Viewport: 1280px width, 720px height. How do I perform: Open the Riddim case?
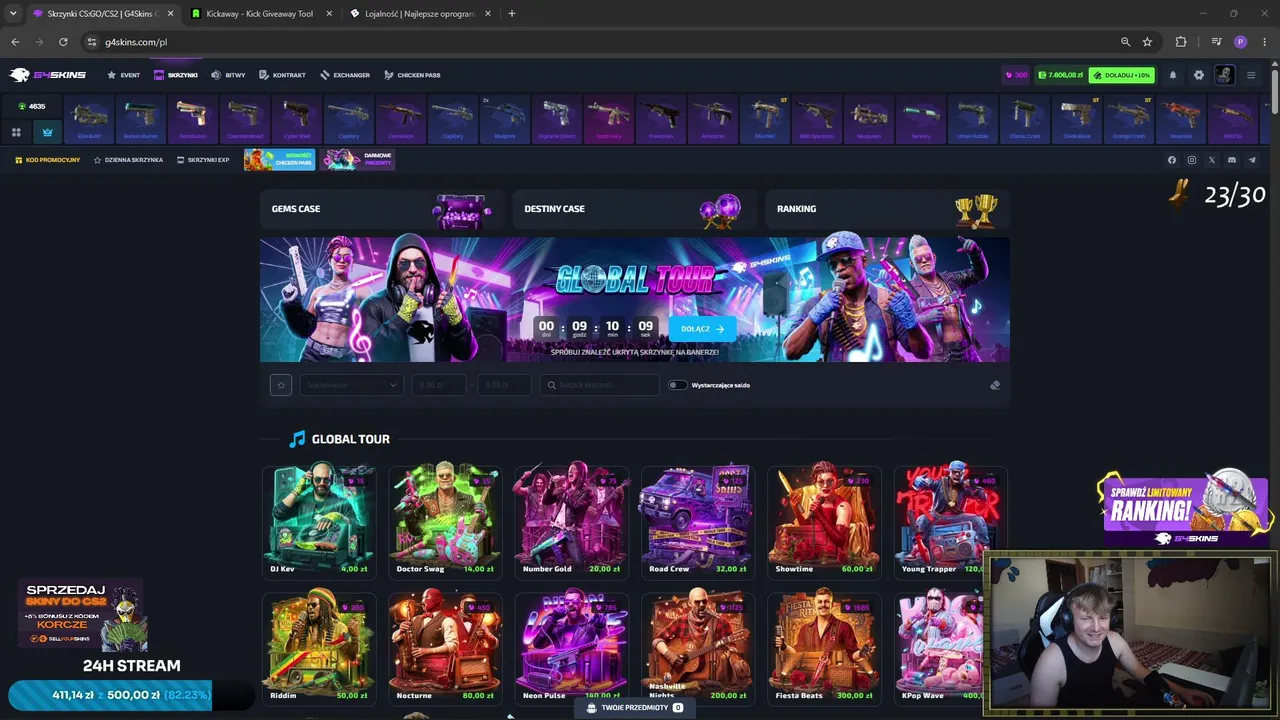click(x=319, y=648)
